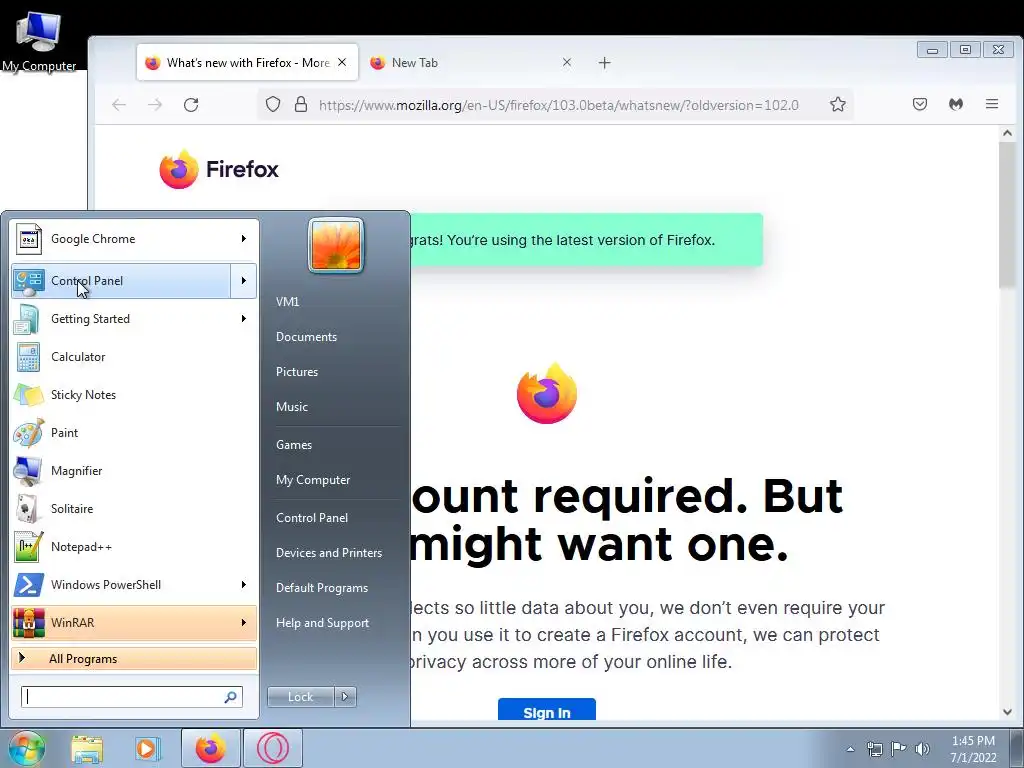This screenshot has height=768, width=1024.
Task: Open Help and Support
Action: (322, 623)
